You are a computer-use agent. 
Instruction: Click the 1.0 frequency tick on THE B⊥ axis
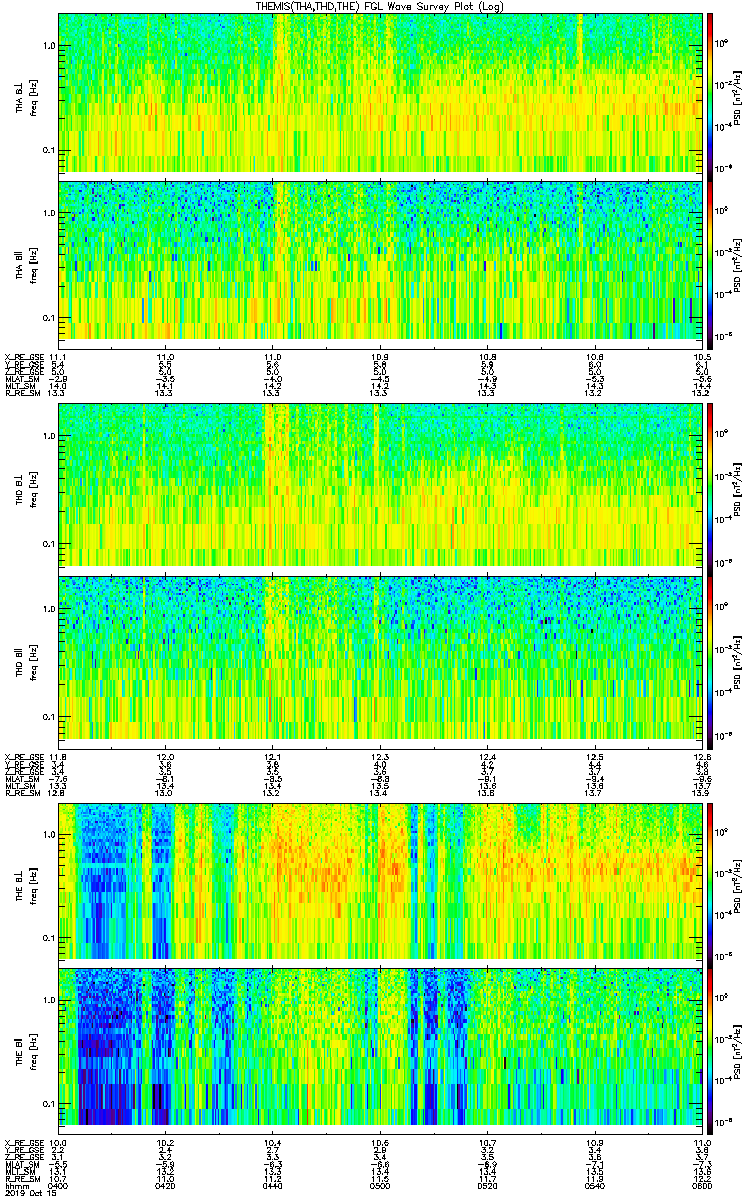[x=47, y=833]
